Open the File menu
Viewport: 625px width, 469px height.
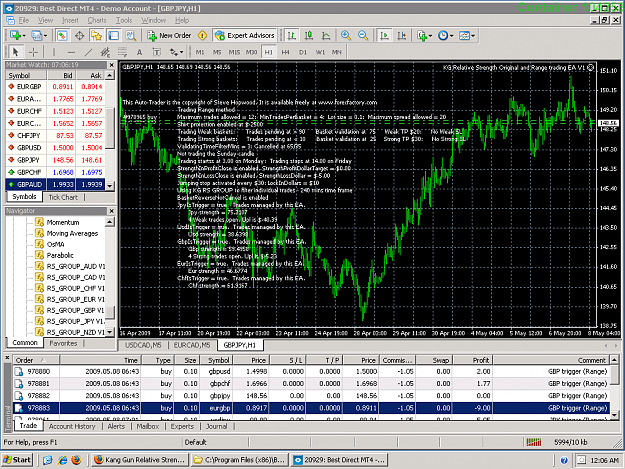24,20
